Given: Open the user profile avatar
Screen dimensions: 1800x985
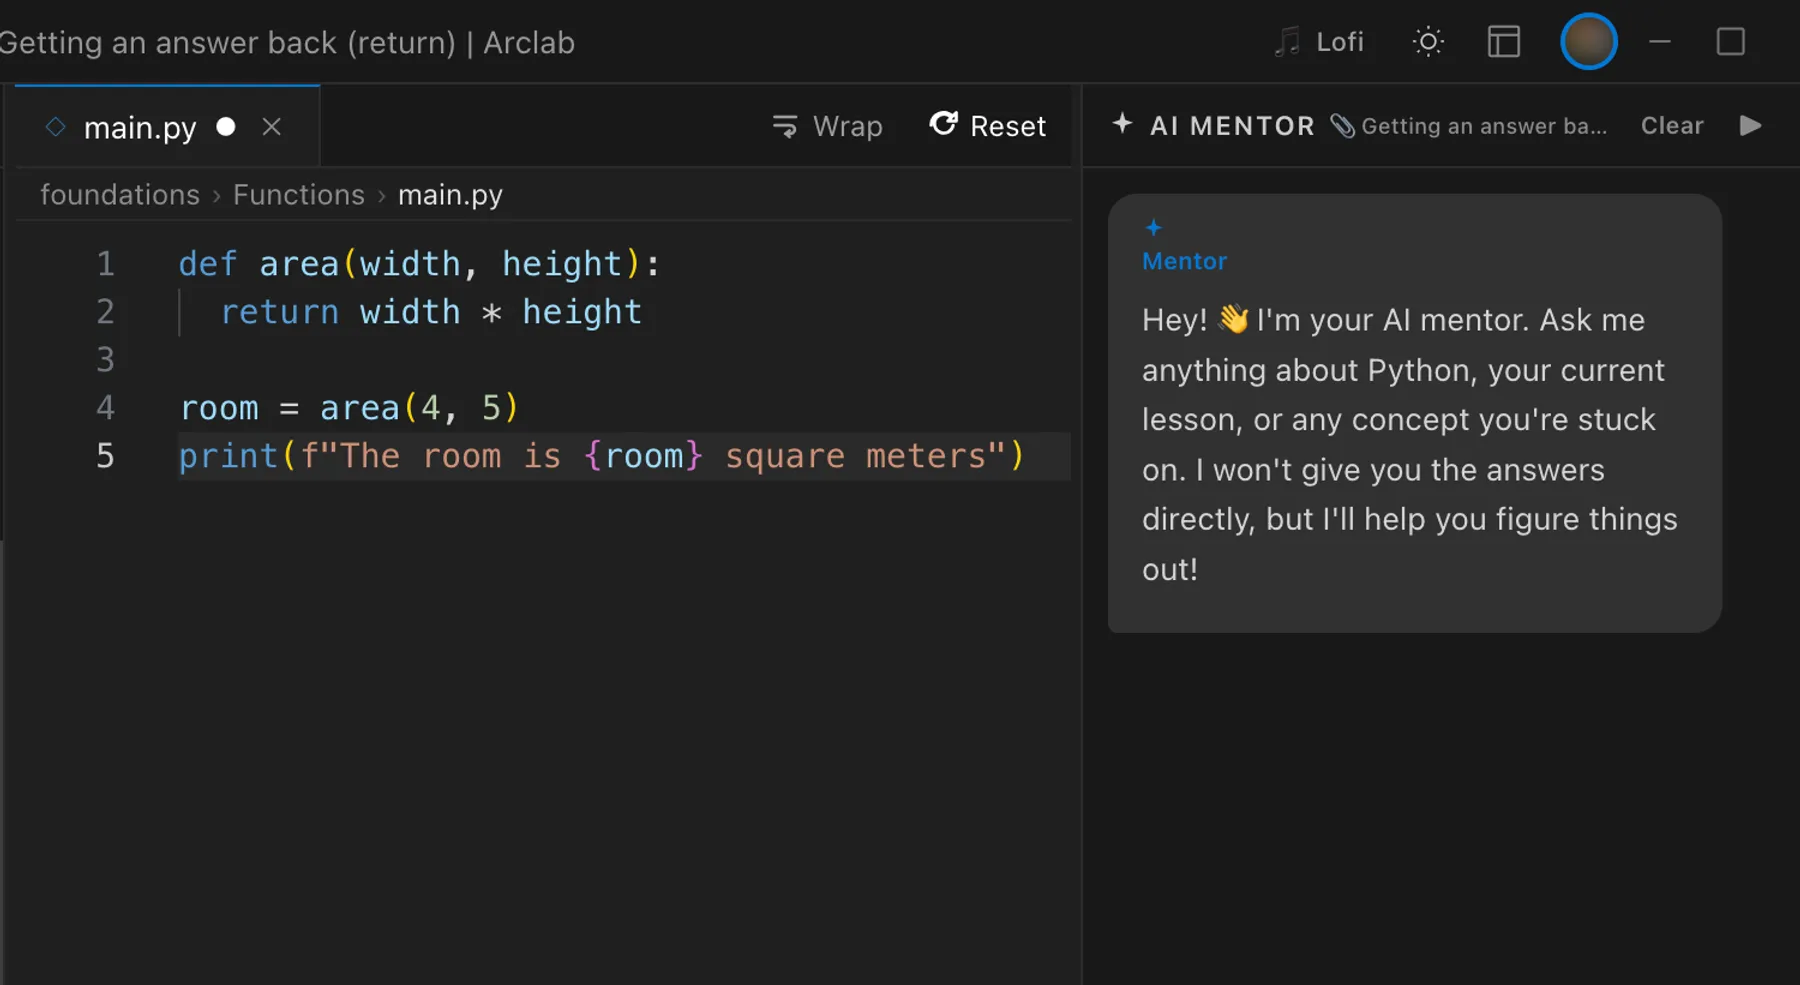Looking at the screenshot, I should [1588, 42].
